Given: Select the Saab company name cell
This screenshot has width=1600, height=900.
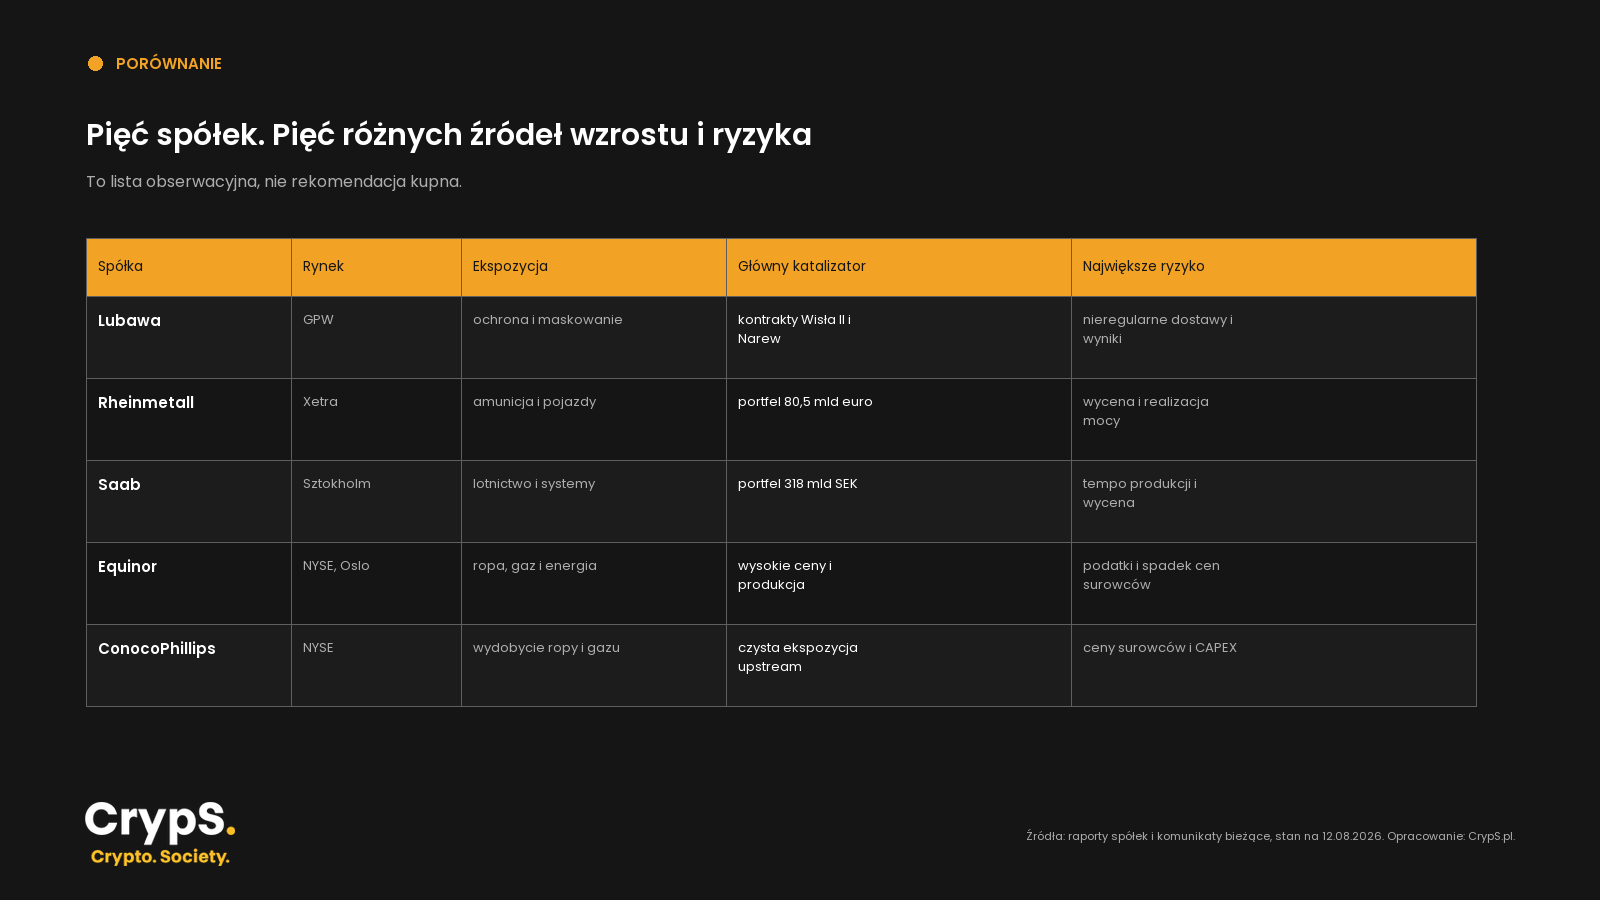Looking at the screenshot, I should click(189, 502).
